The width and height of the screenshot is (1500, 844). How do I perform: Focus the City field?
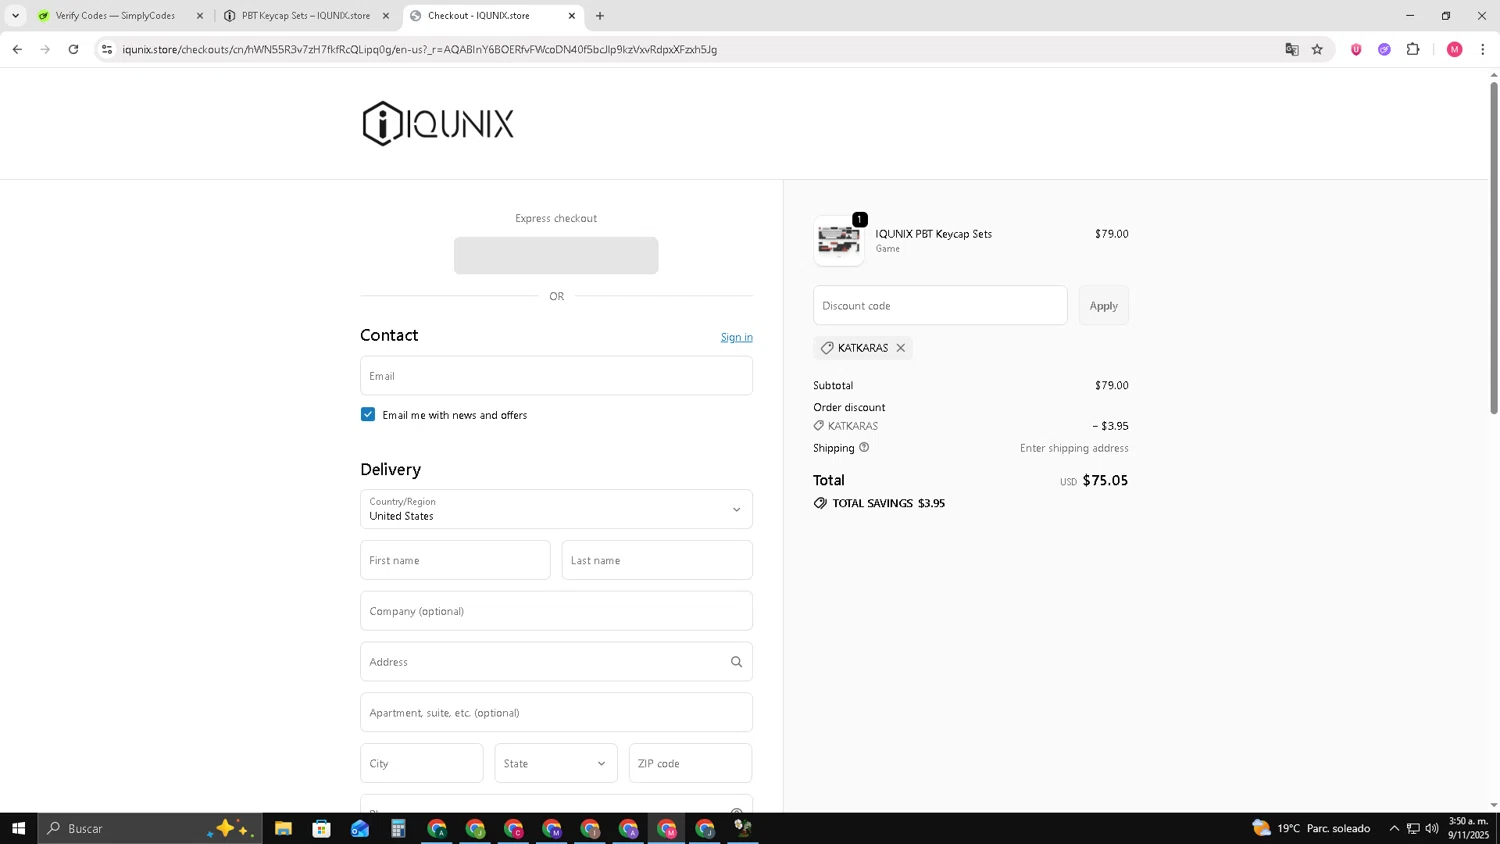click(x=421, y=763)
